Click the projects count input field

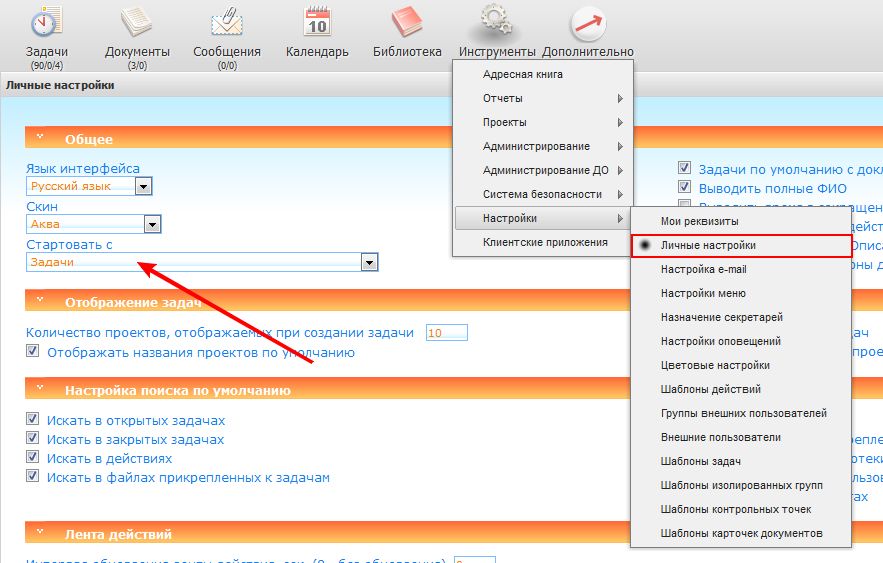coord(446,333)
